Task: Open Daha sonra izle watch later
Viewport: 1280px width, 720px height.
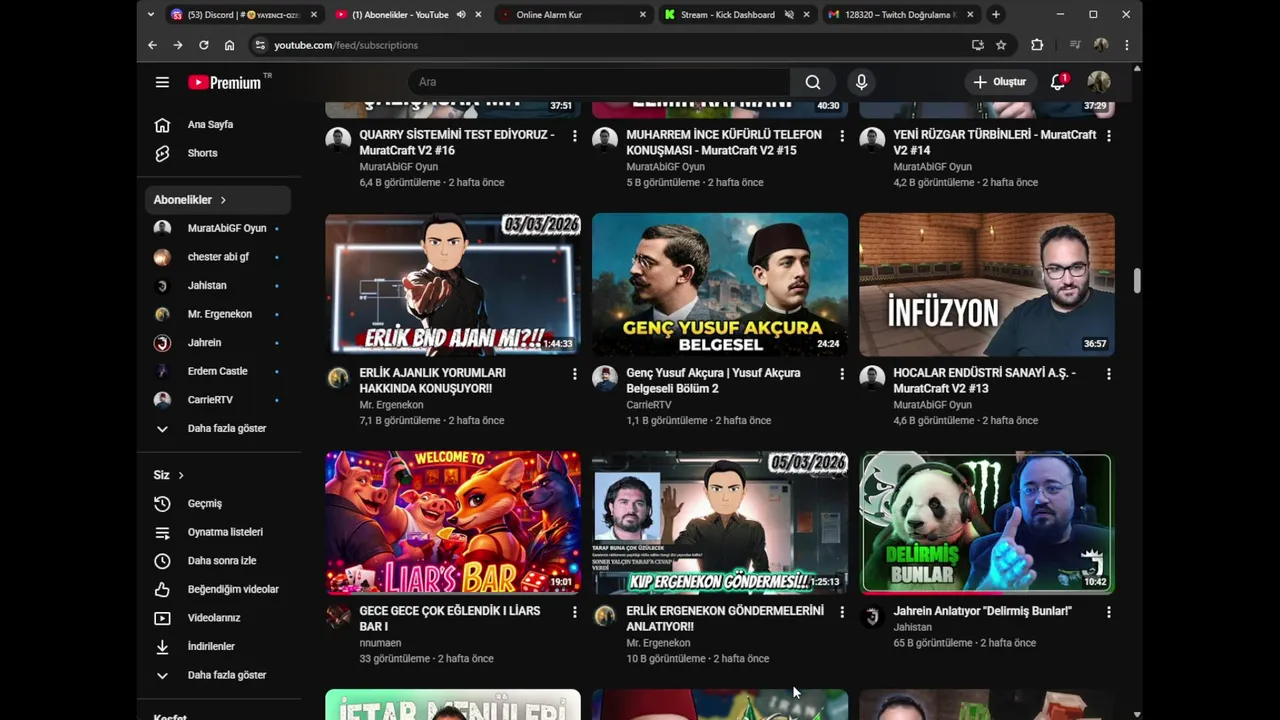Action: click(x=219, y=561)
